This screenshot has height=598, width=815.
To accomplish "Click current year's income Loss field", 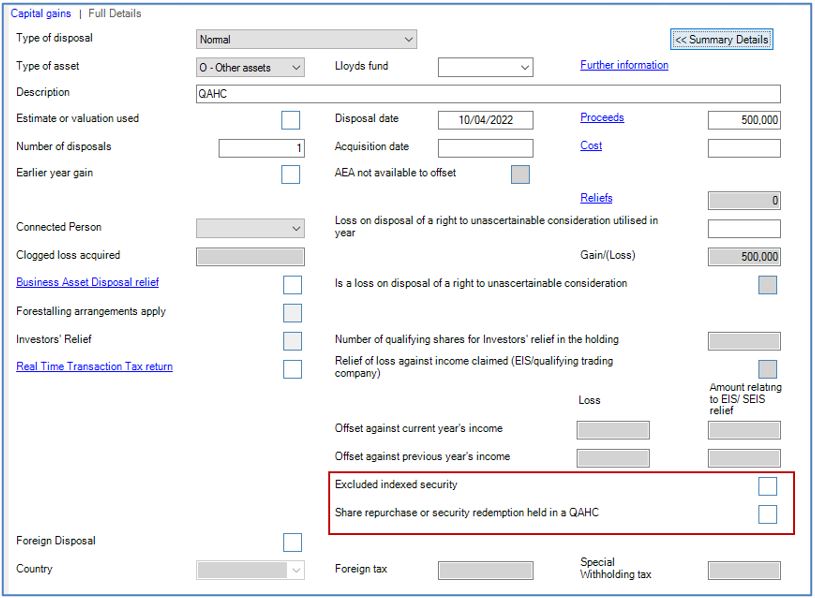I will [613, 430].
